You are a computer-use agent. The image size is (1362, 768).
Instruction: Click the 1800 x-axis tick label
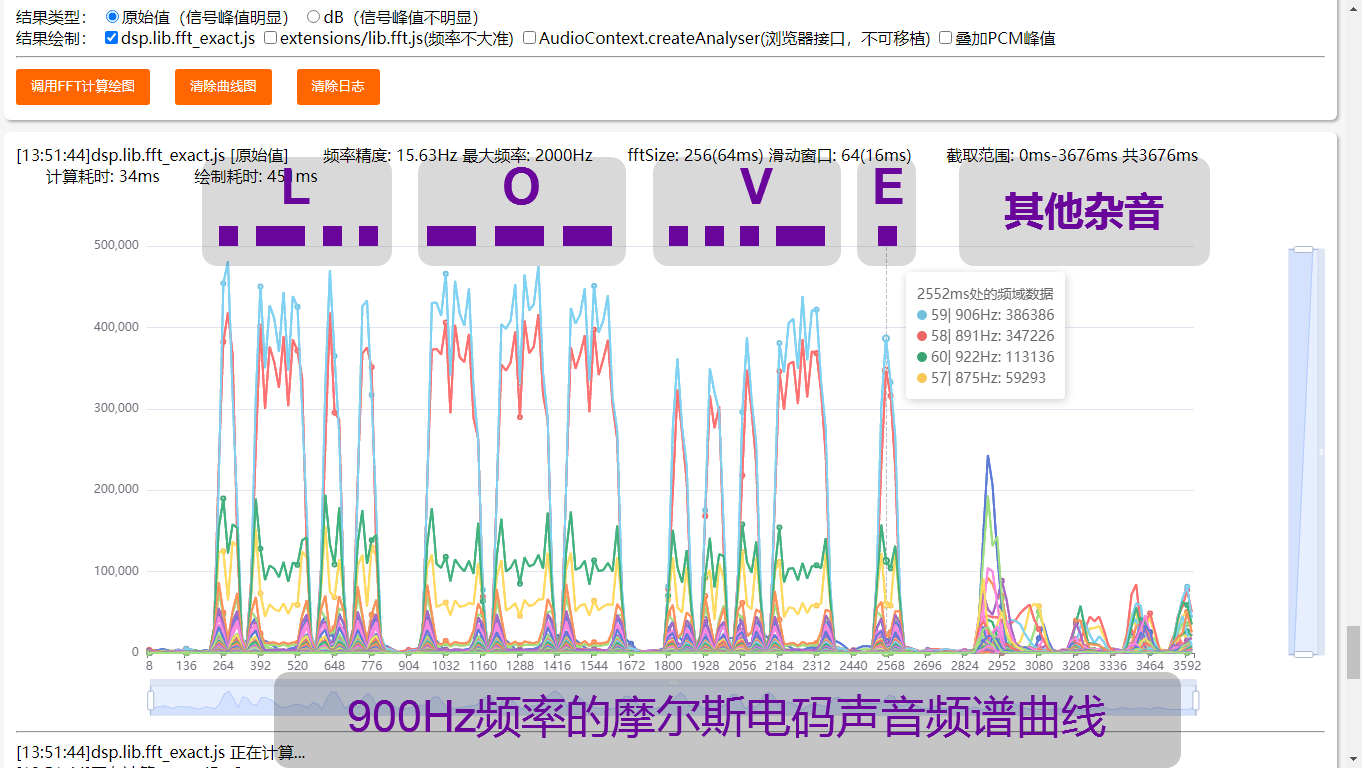(668, 665)
